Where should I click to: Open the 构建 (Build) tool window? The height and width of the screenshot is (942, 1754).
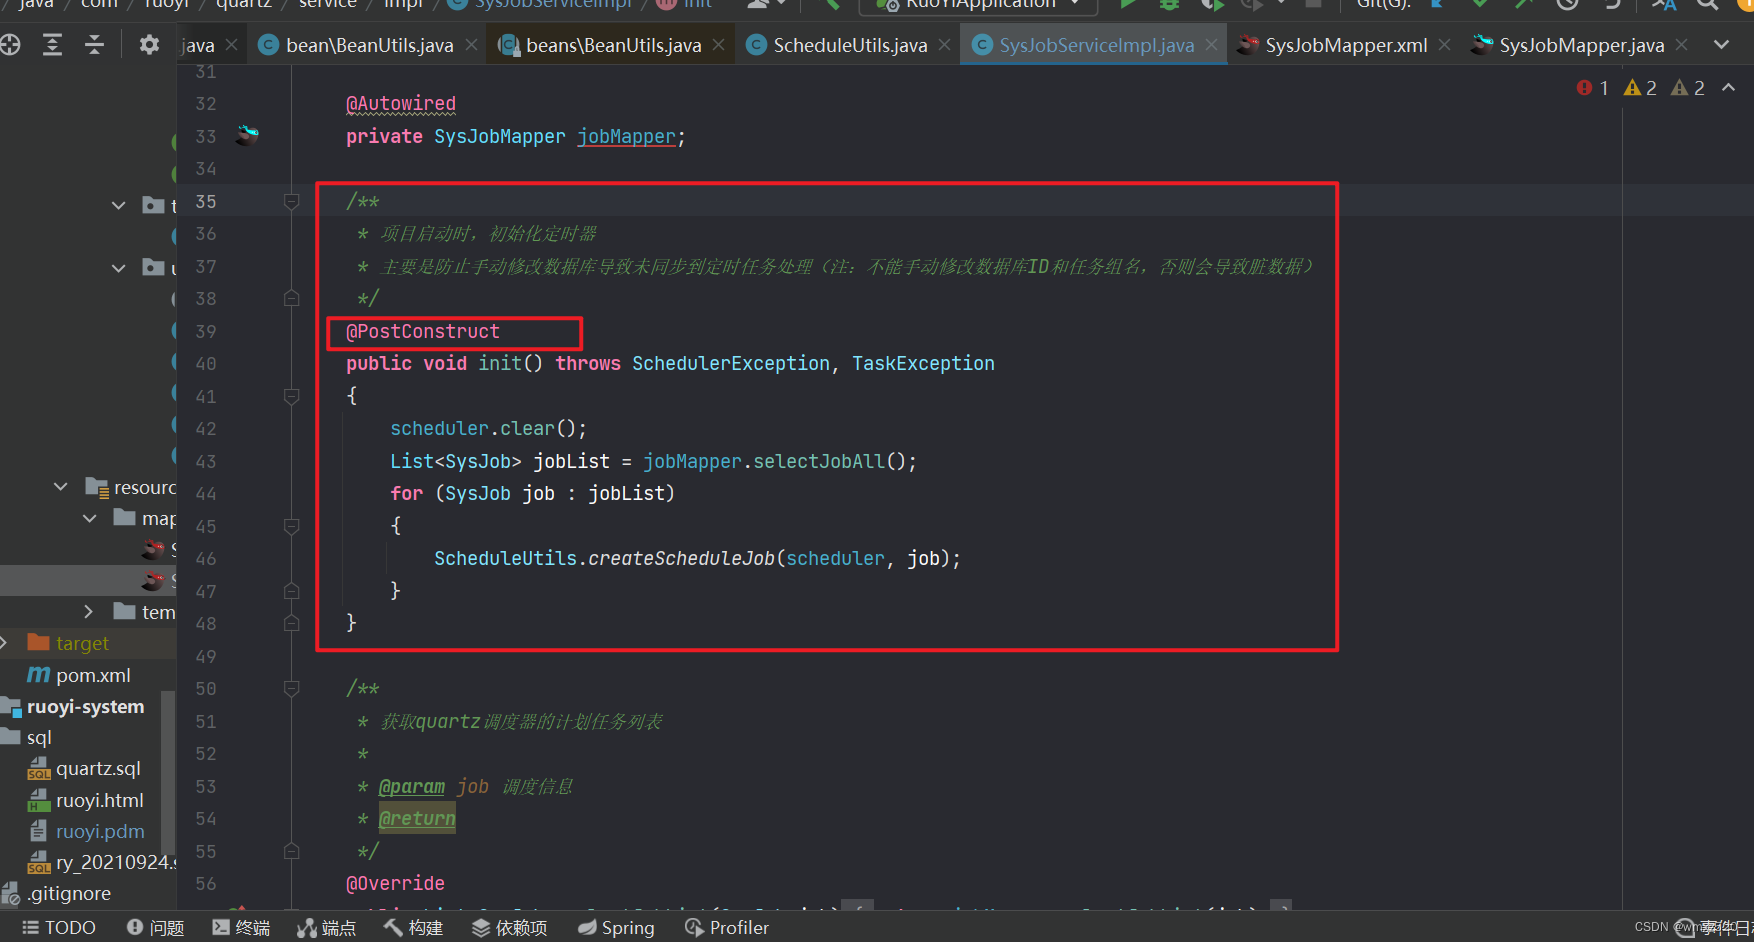[413, 928]
